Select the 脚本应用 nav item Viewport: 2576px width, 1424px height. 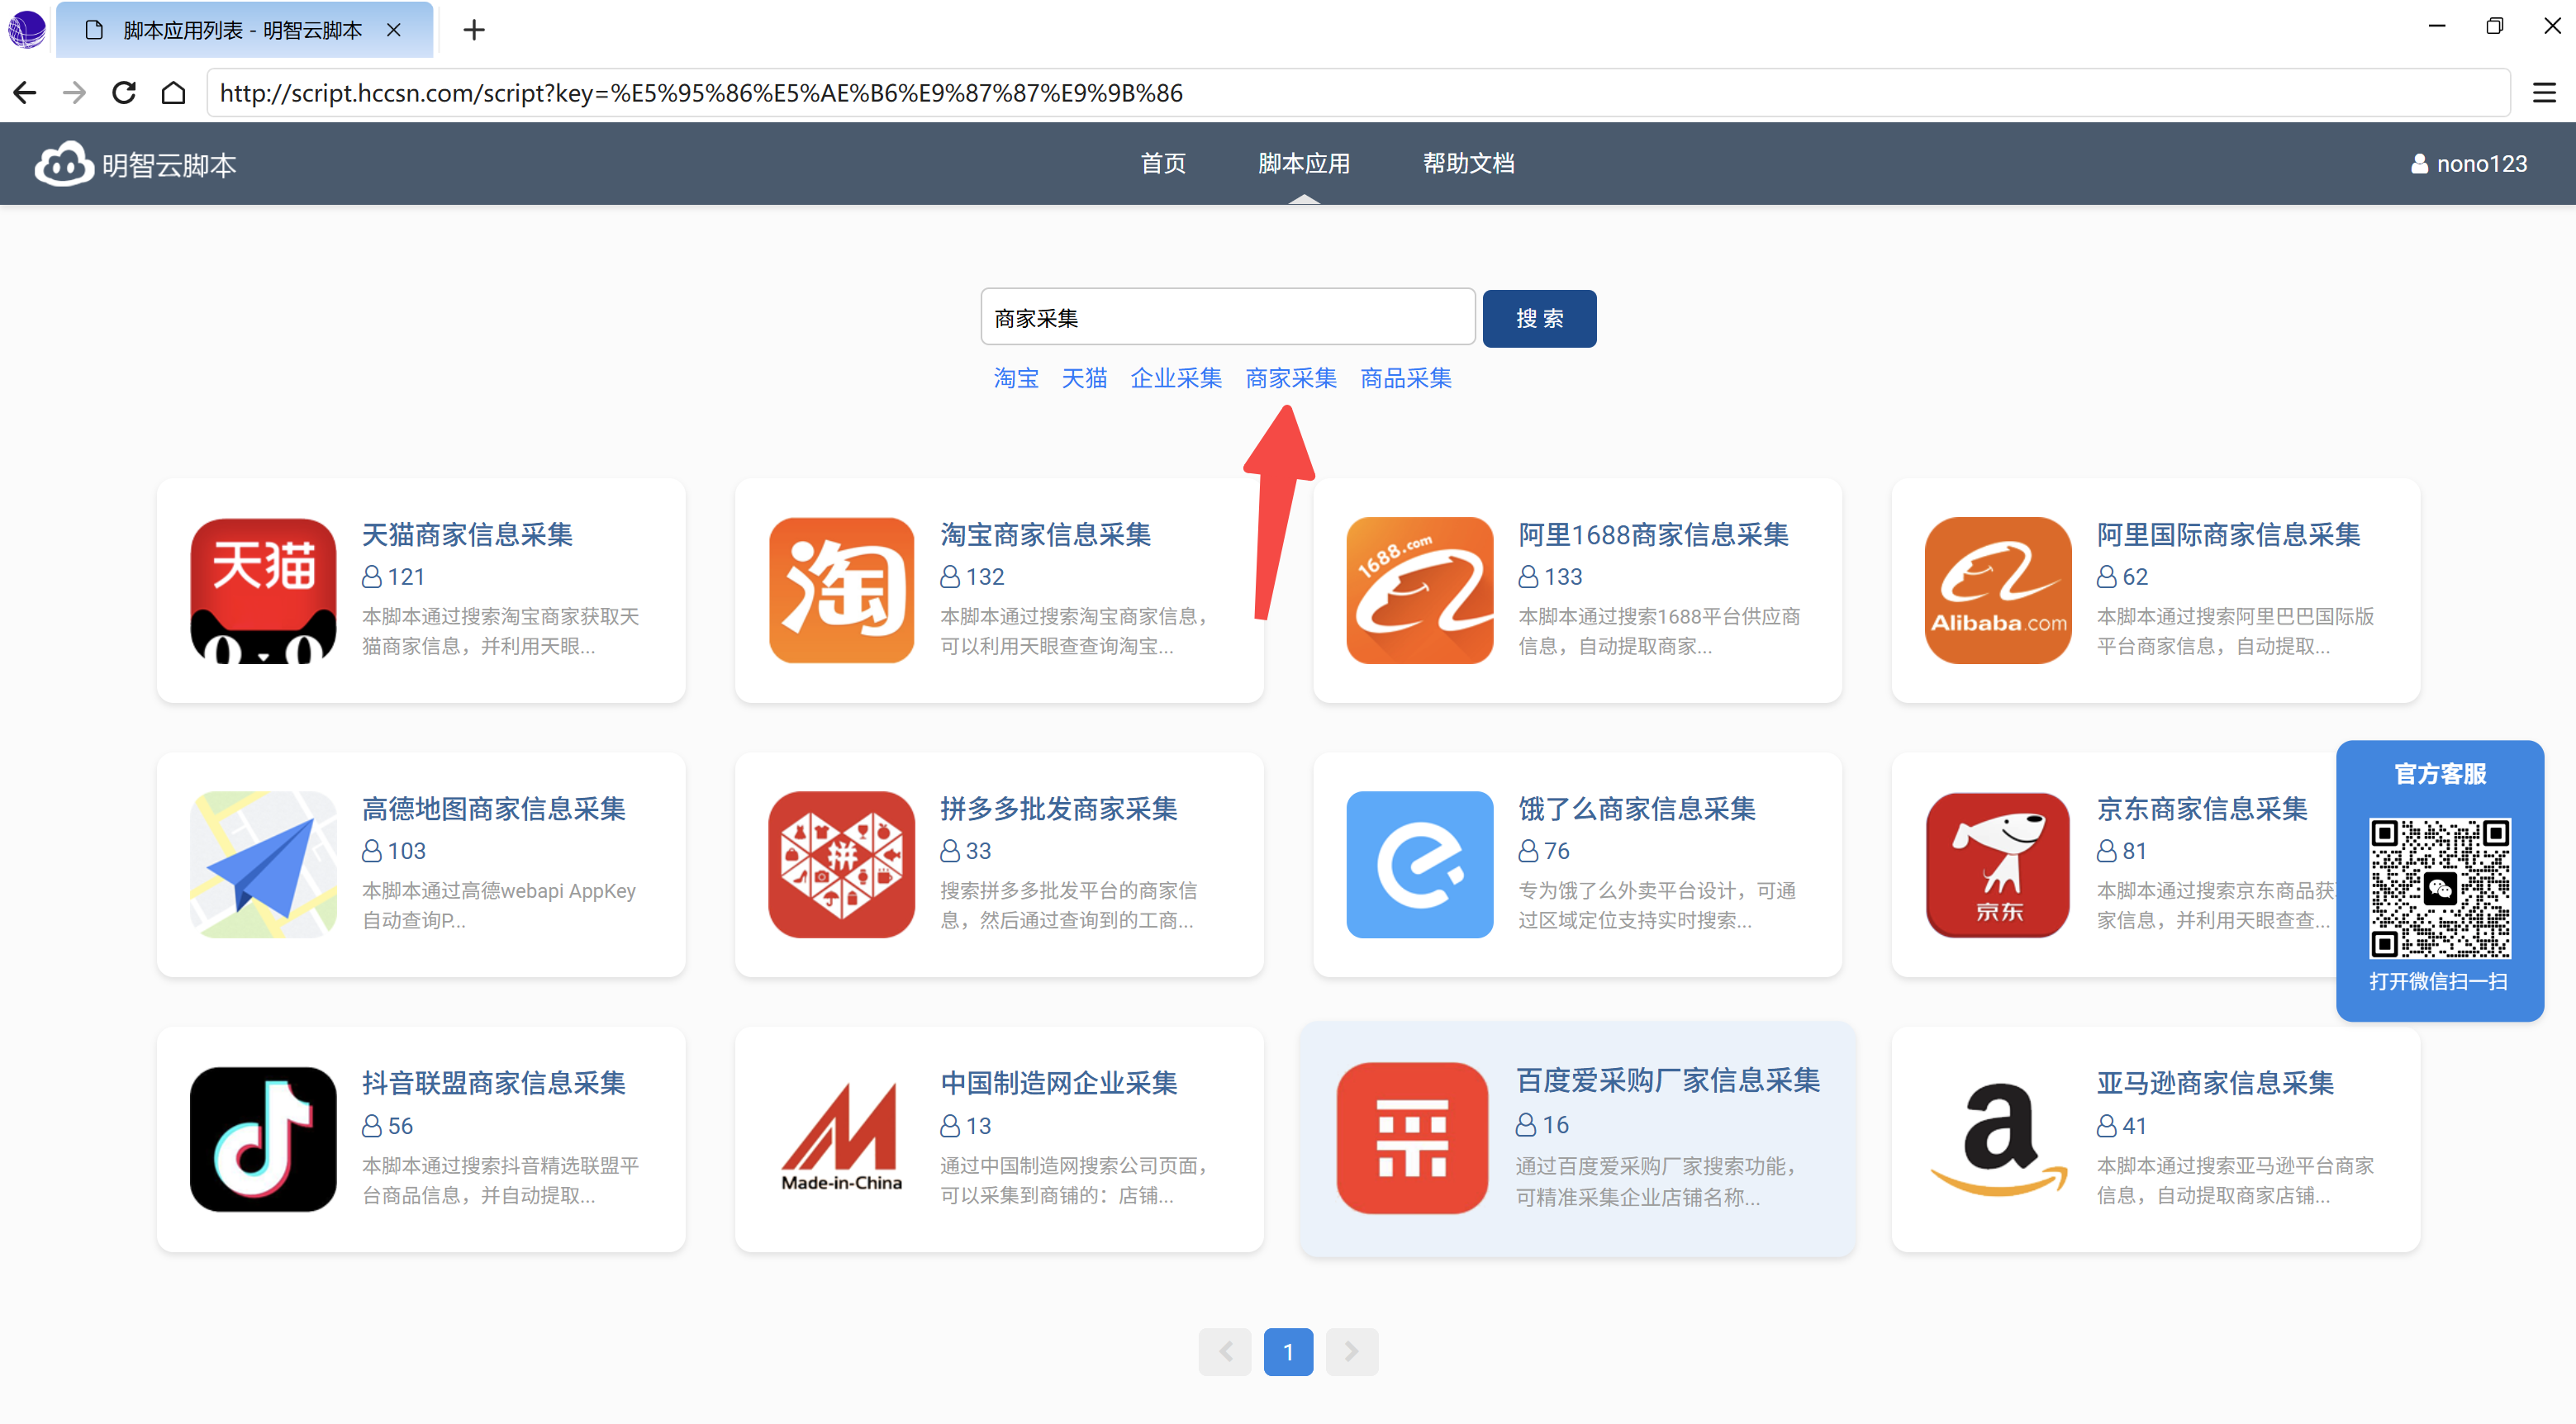(x=1304, y=164)
